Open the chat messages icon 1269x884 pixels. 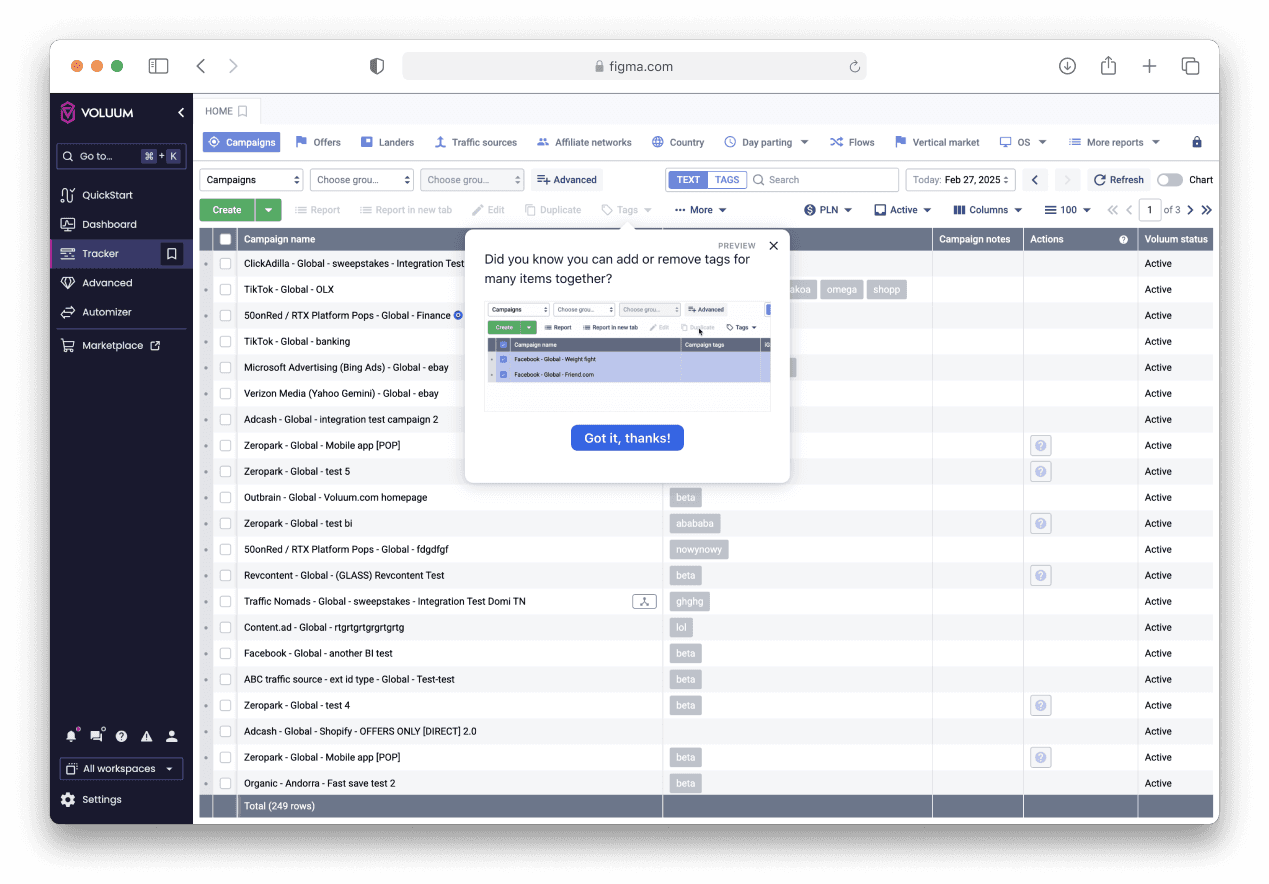(96, 736)
